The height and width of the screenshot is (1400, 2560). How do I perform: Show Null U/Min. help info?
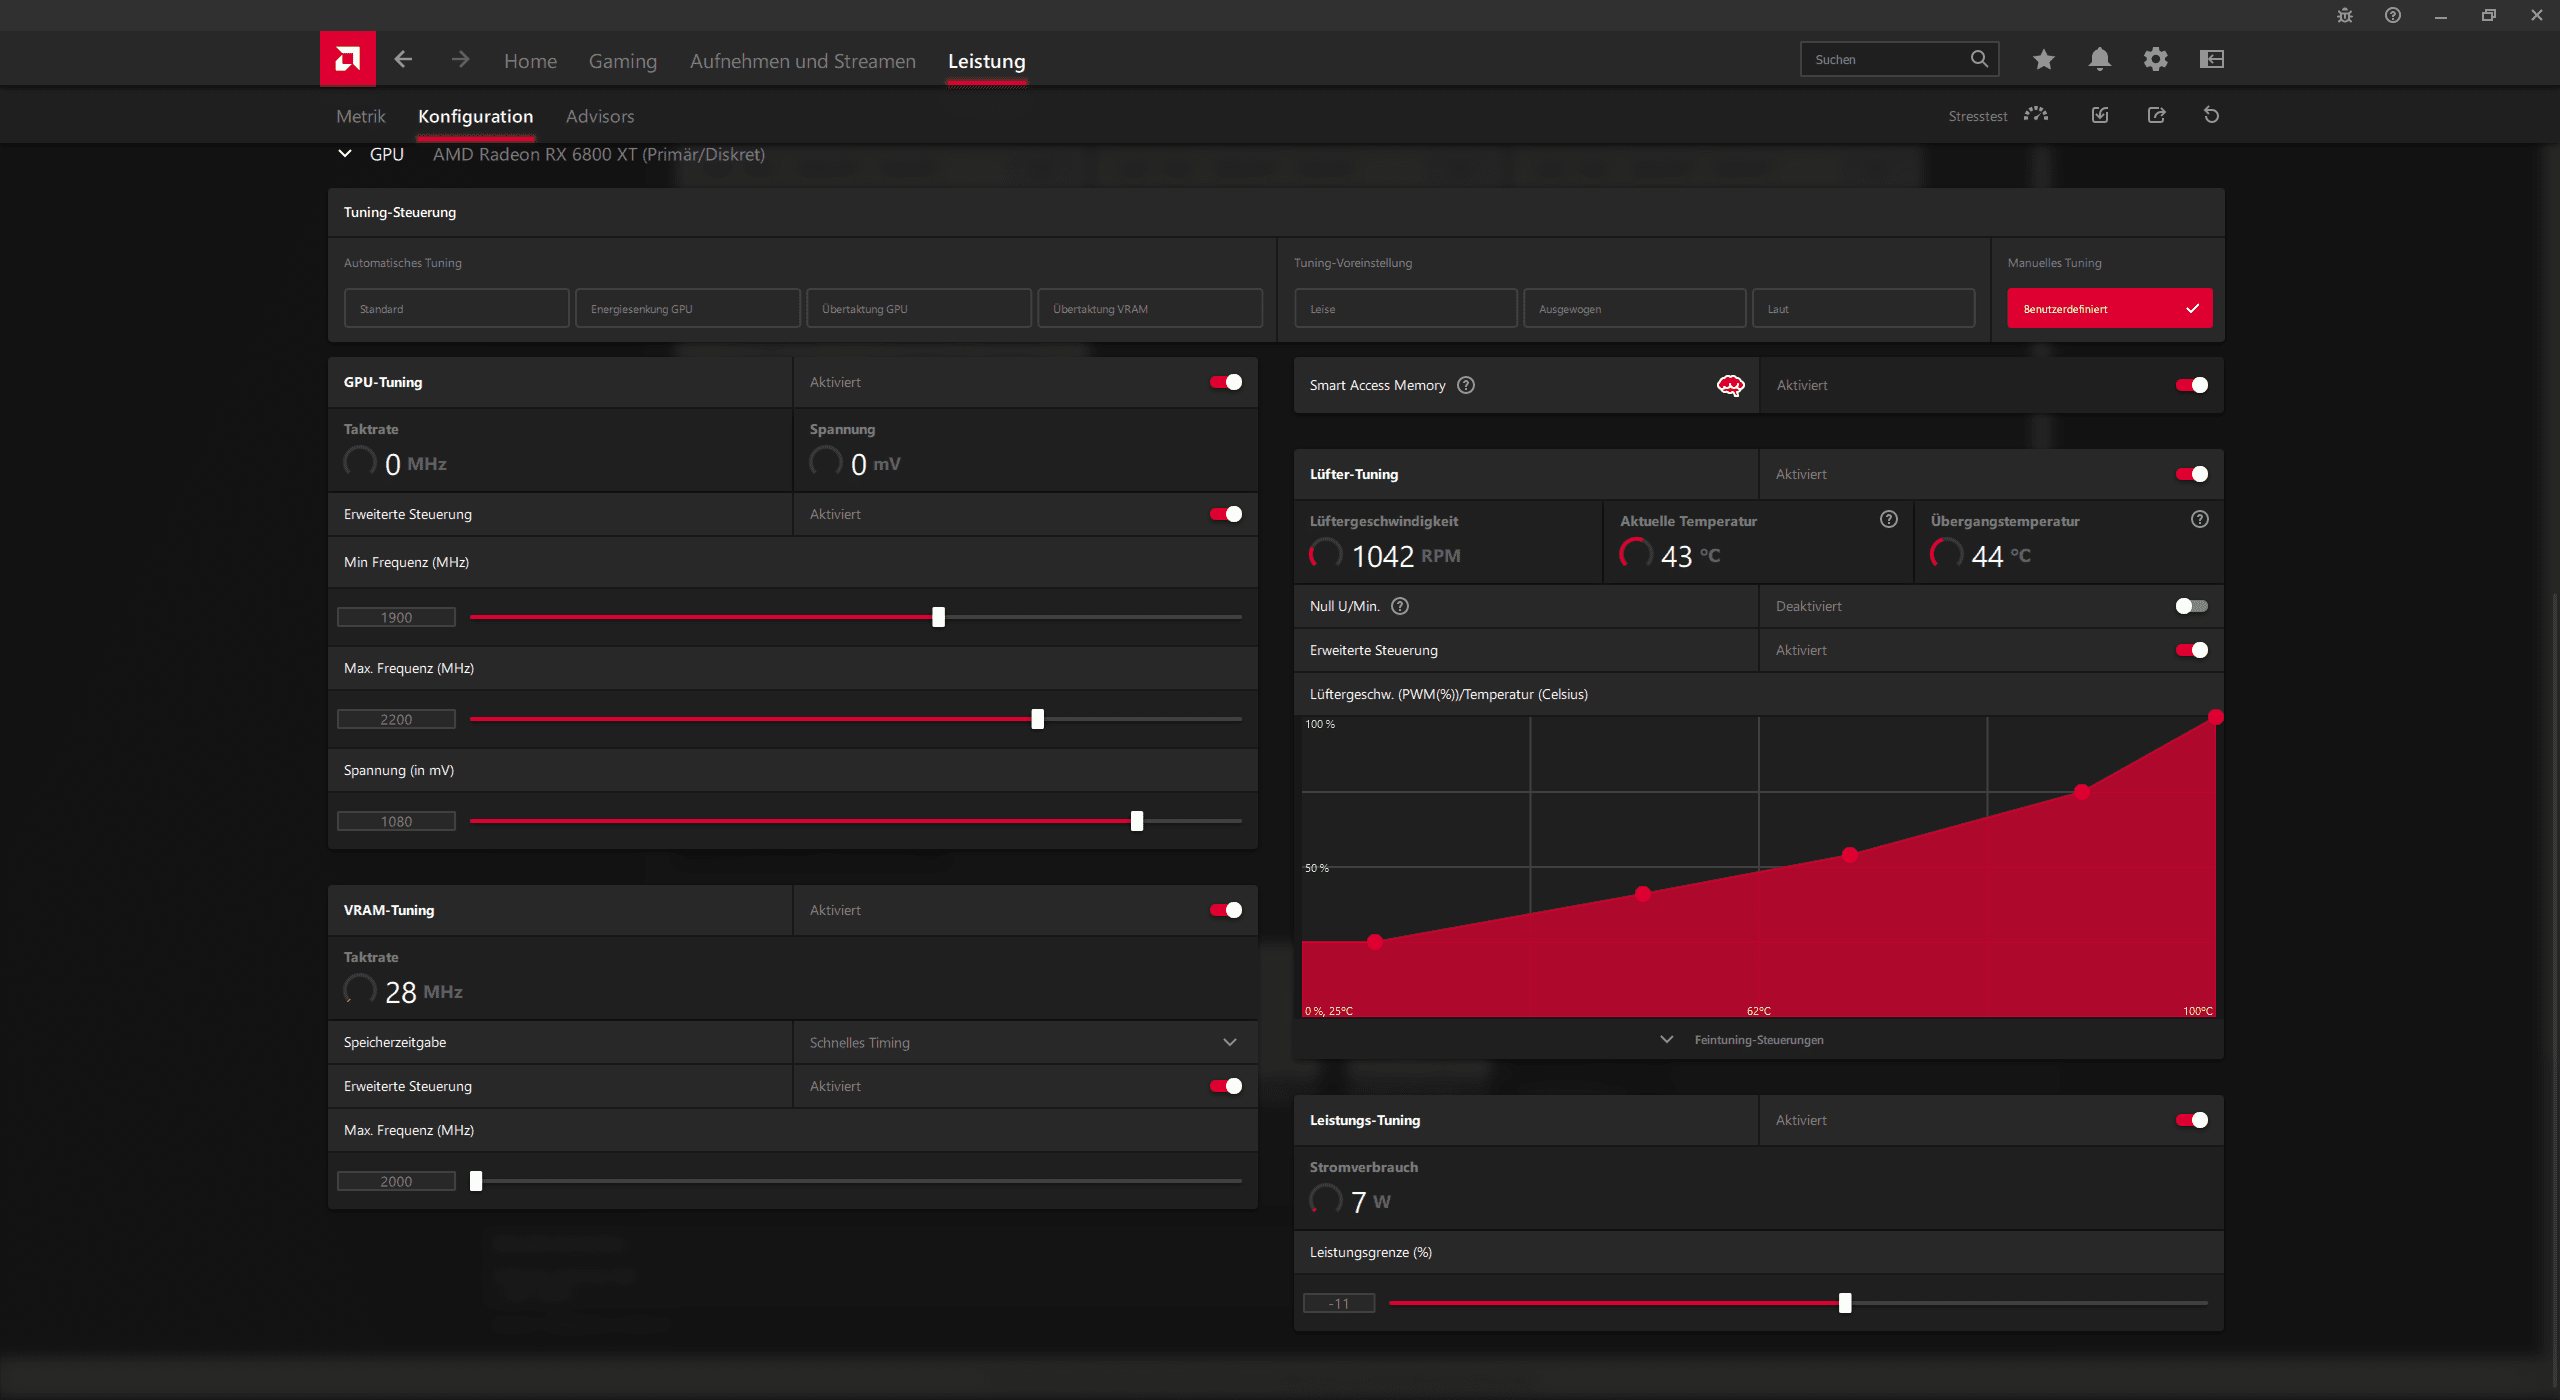[x=1400, y=606]
